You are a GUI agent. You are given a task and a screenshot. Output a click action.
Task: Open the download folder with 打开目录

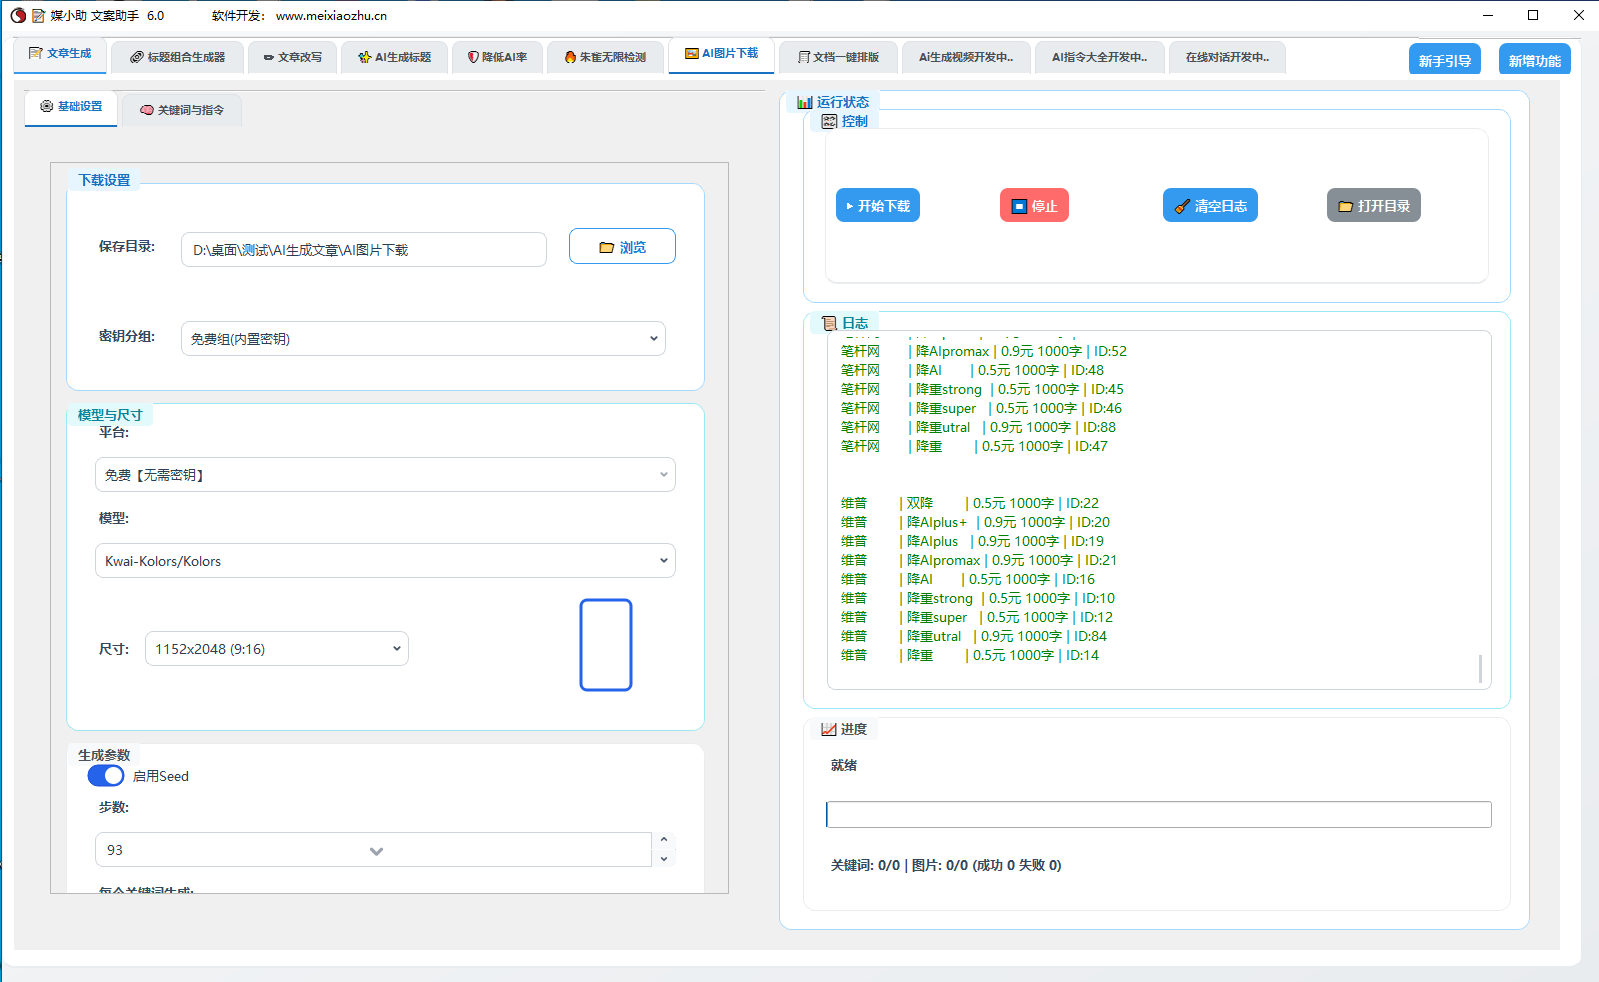tap(1373, 206)
